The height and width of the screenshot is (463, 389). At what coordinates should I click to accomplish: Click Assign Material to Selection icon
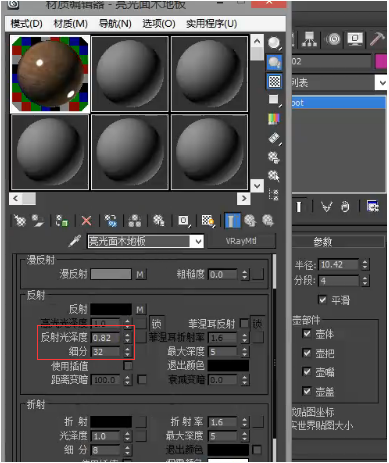coord(62,221)
